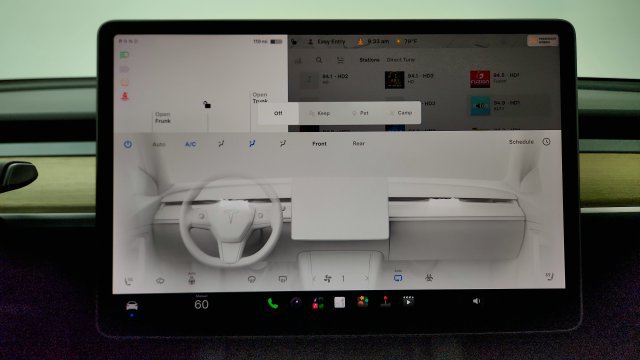The height and width of the screenshot is (360, 640).
Task: Open Frunk
Action: click(x=162, y=118)
